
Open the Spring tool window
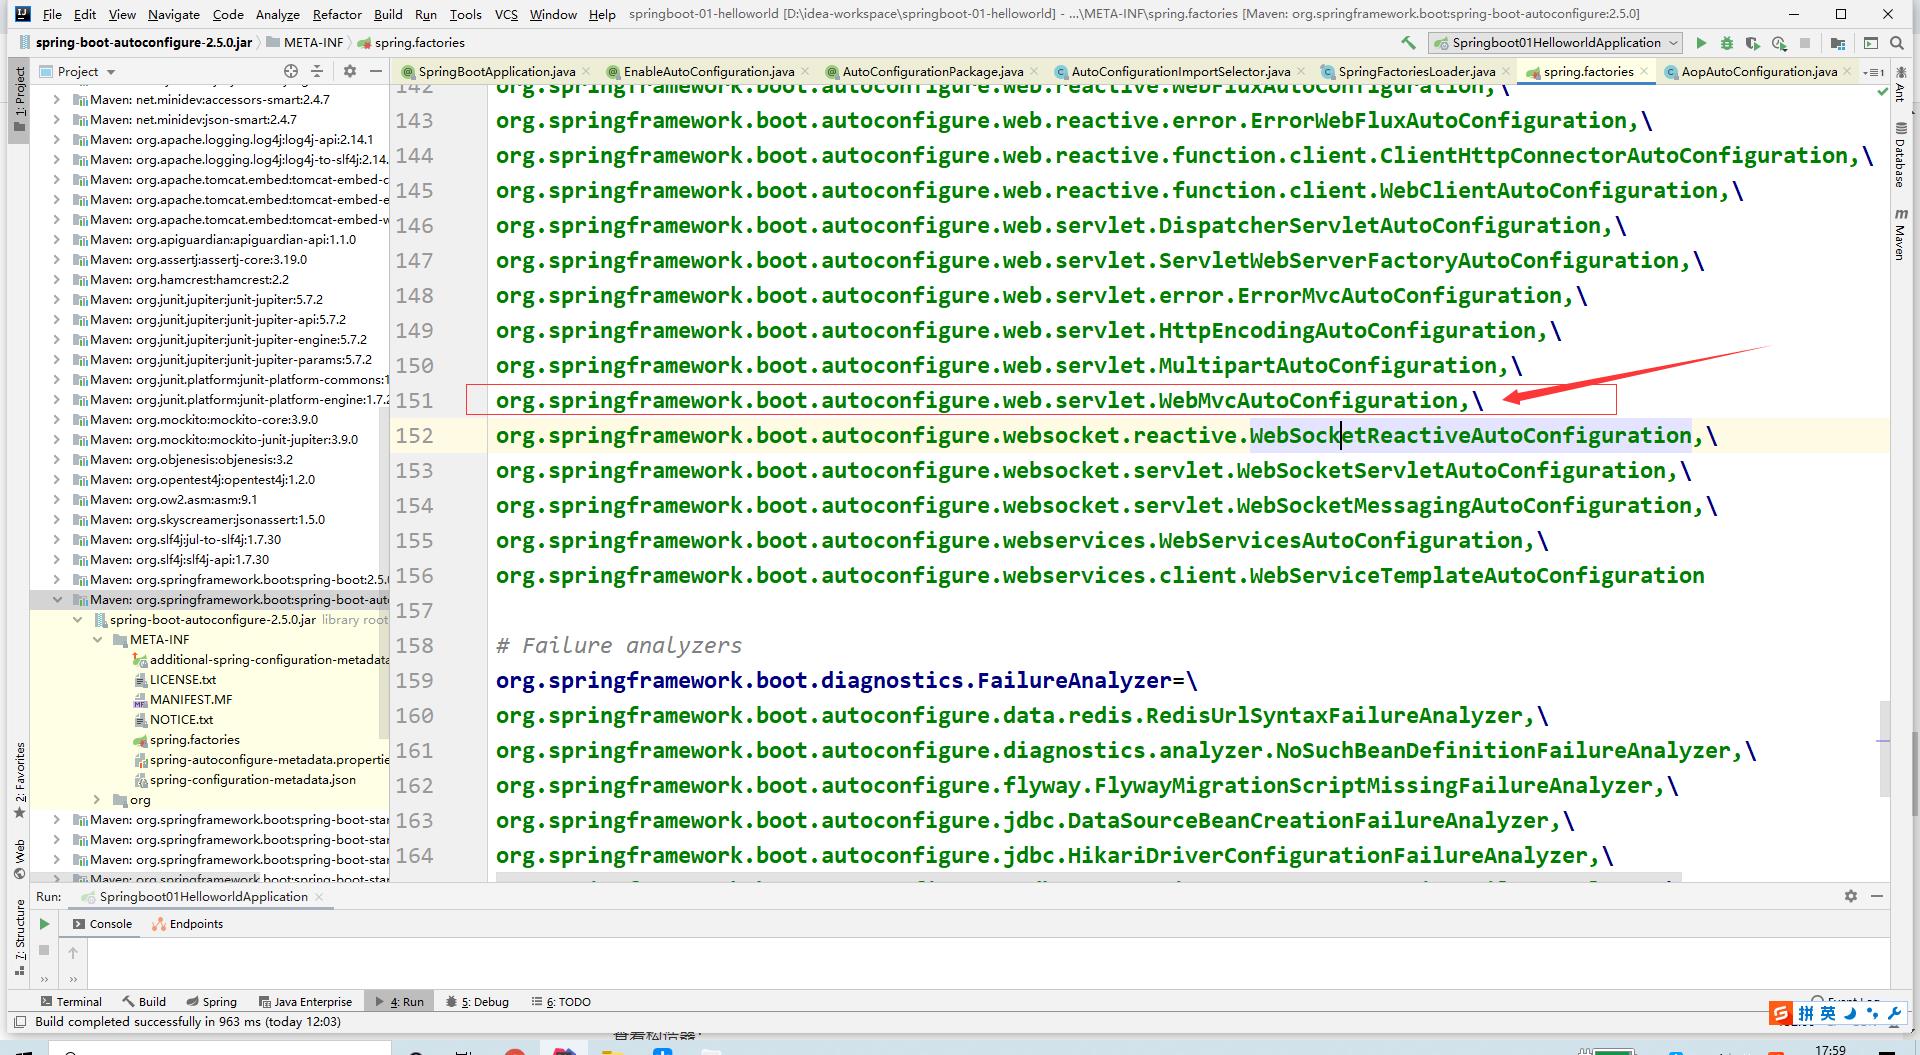(x=211, y=1001)
